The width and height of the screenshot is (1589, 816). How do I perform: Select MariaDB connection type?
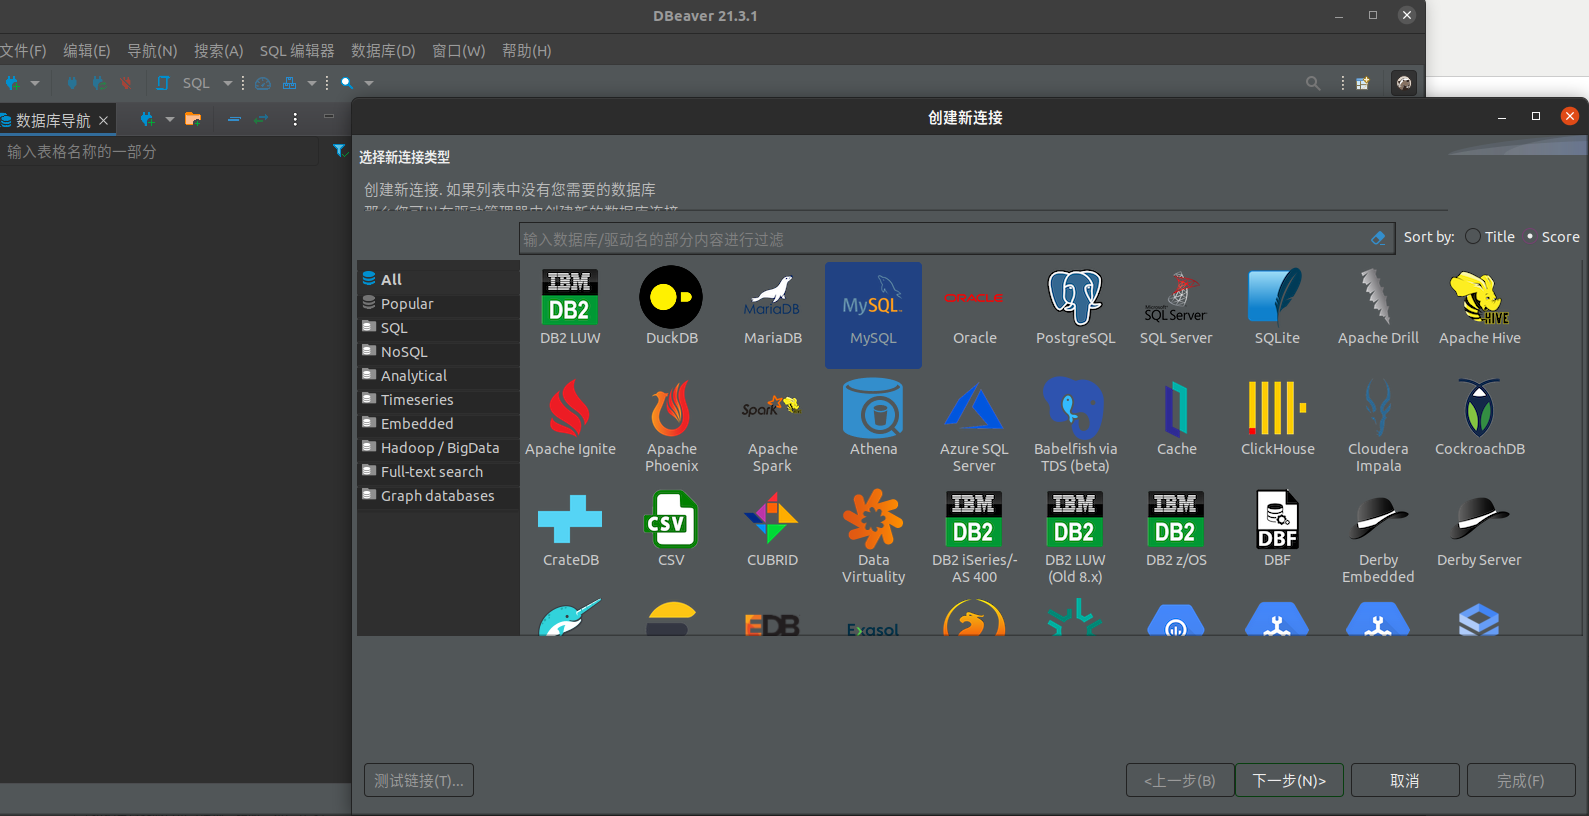point(773,308)
